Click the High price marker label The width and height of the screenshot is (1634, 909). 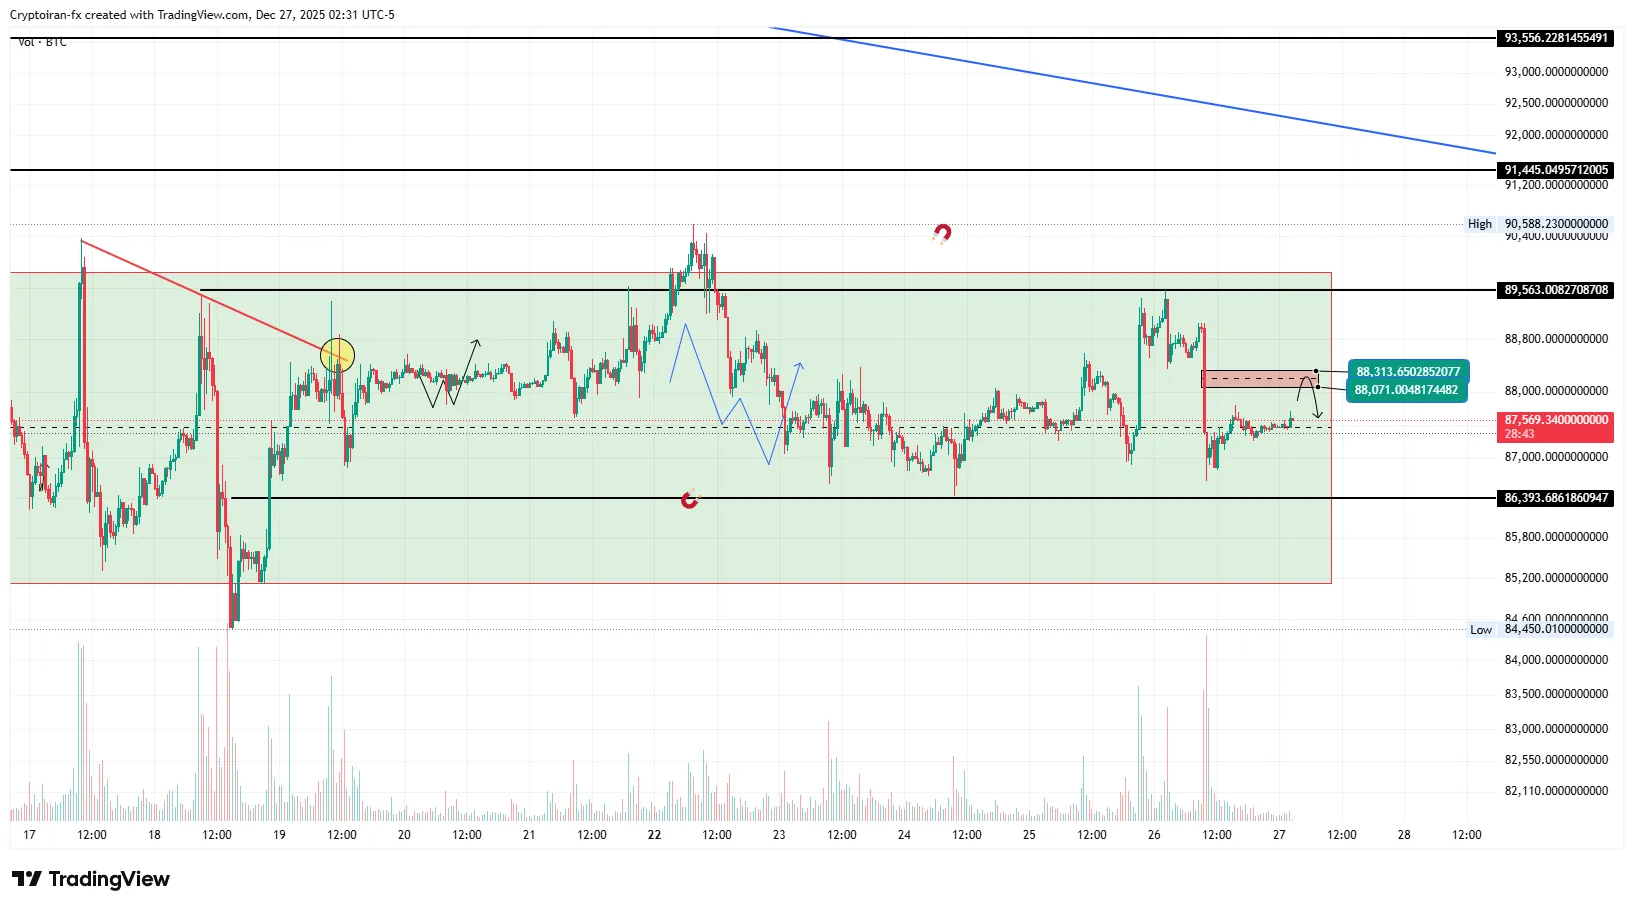(1479, 224)
